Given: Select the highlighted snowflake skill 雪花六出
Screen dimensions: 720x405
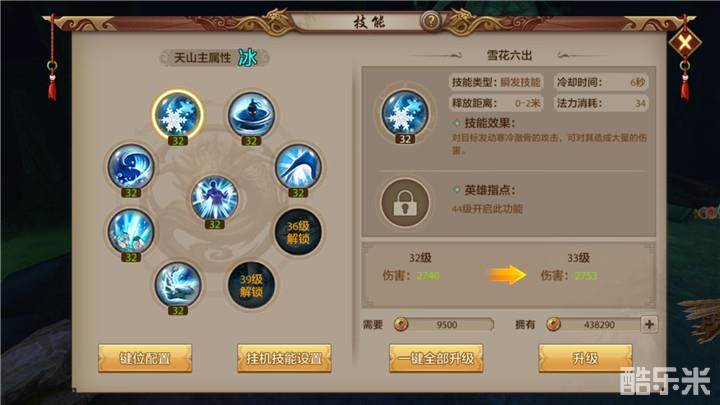Looking at the screenshot, I should 178,114.
